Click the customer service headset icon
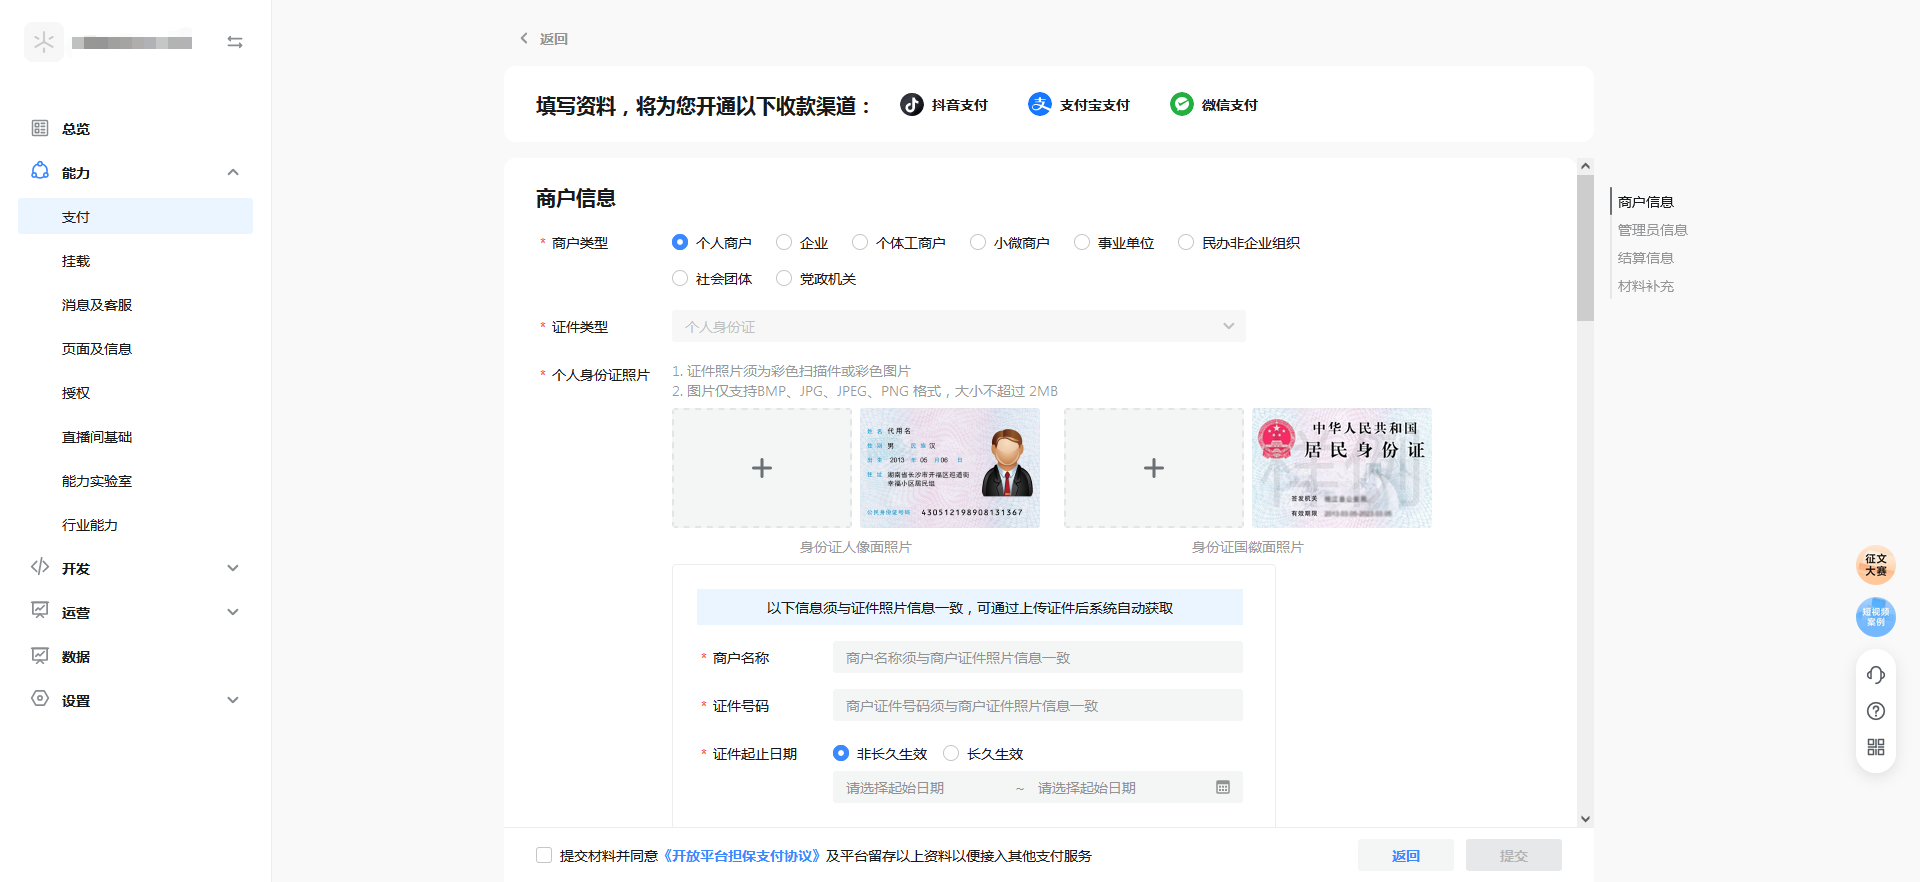 (x=1875, y=675)
